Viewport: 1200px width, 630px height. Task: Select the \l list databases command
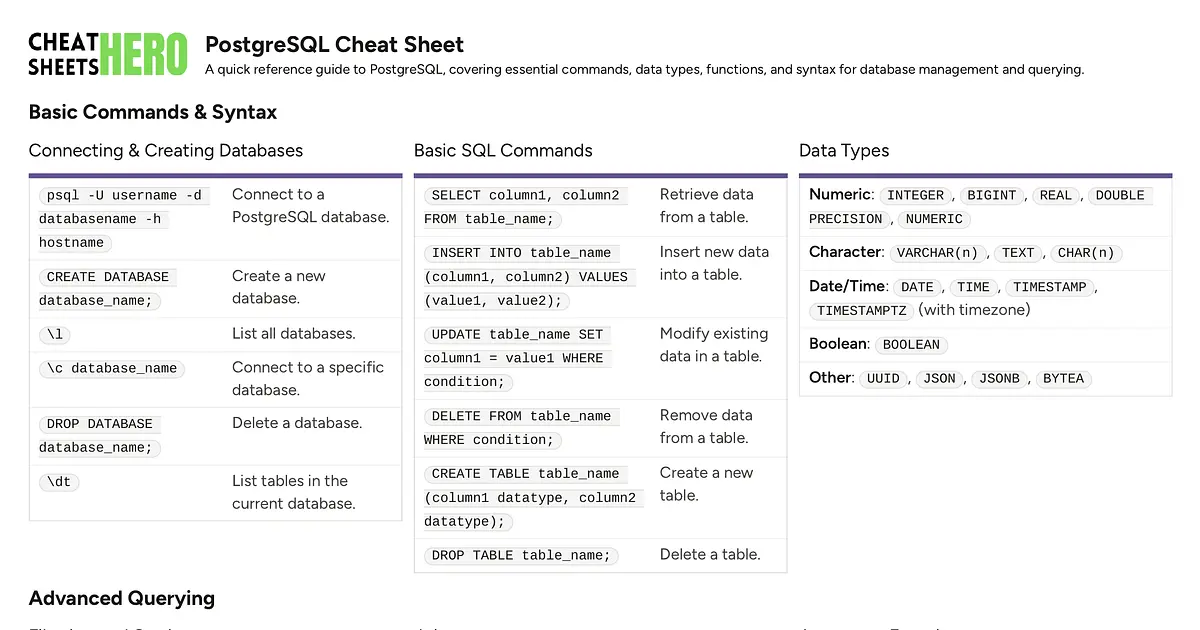[55, 335]
